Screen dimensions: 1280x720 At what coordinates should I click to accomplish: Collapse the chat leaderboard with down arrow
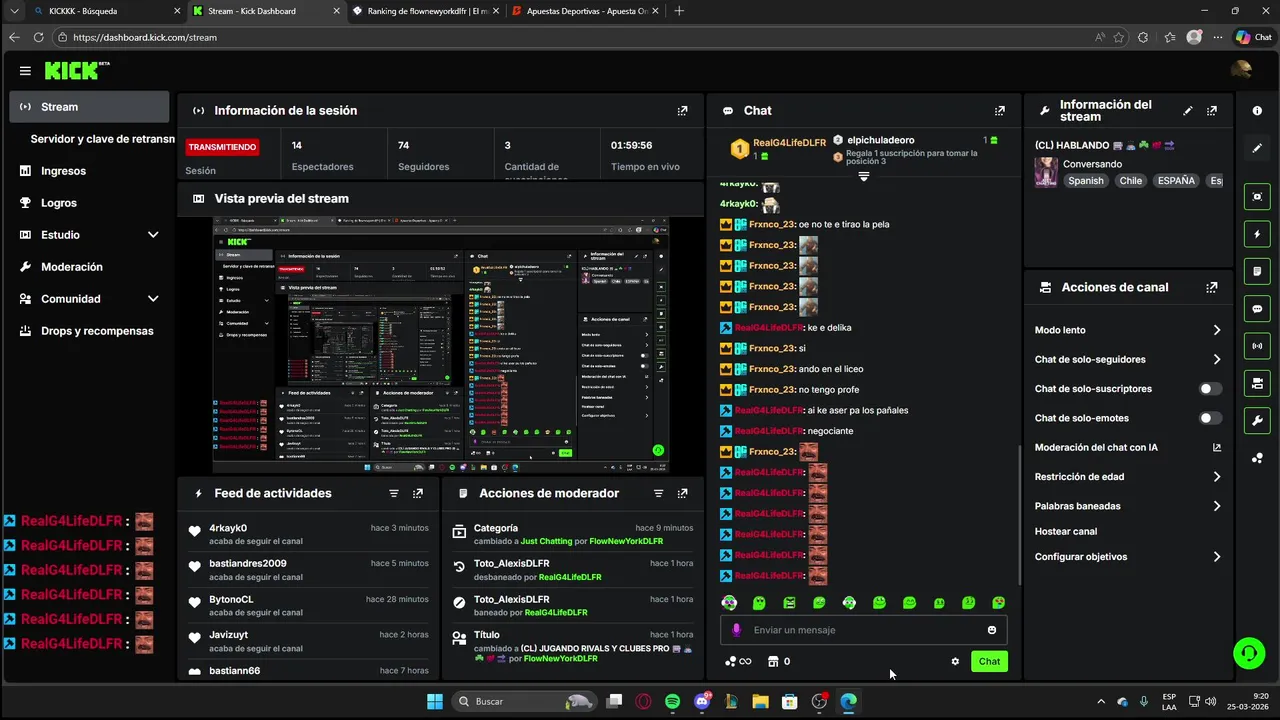tap(864, 176)
